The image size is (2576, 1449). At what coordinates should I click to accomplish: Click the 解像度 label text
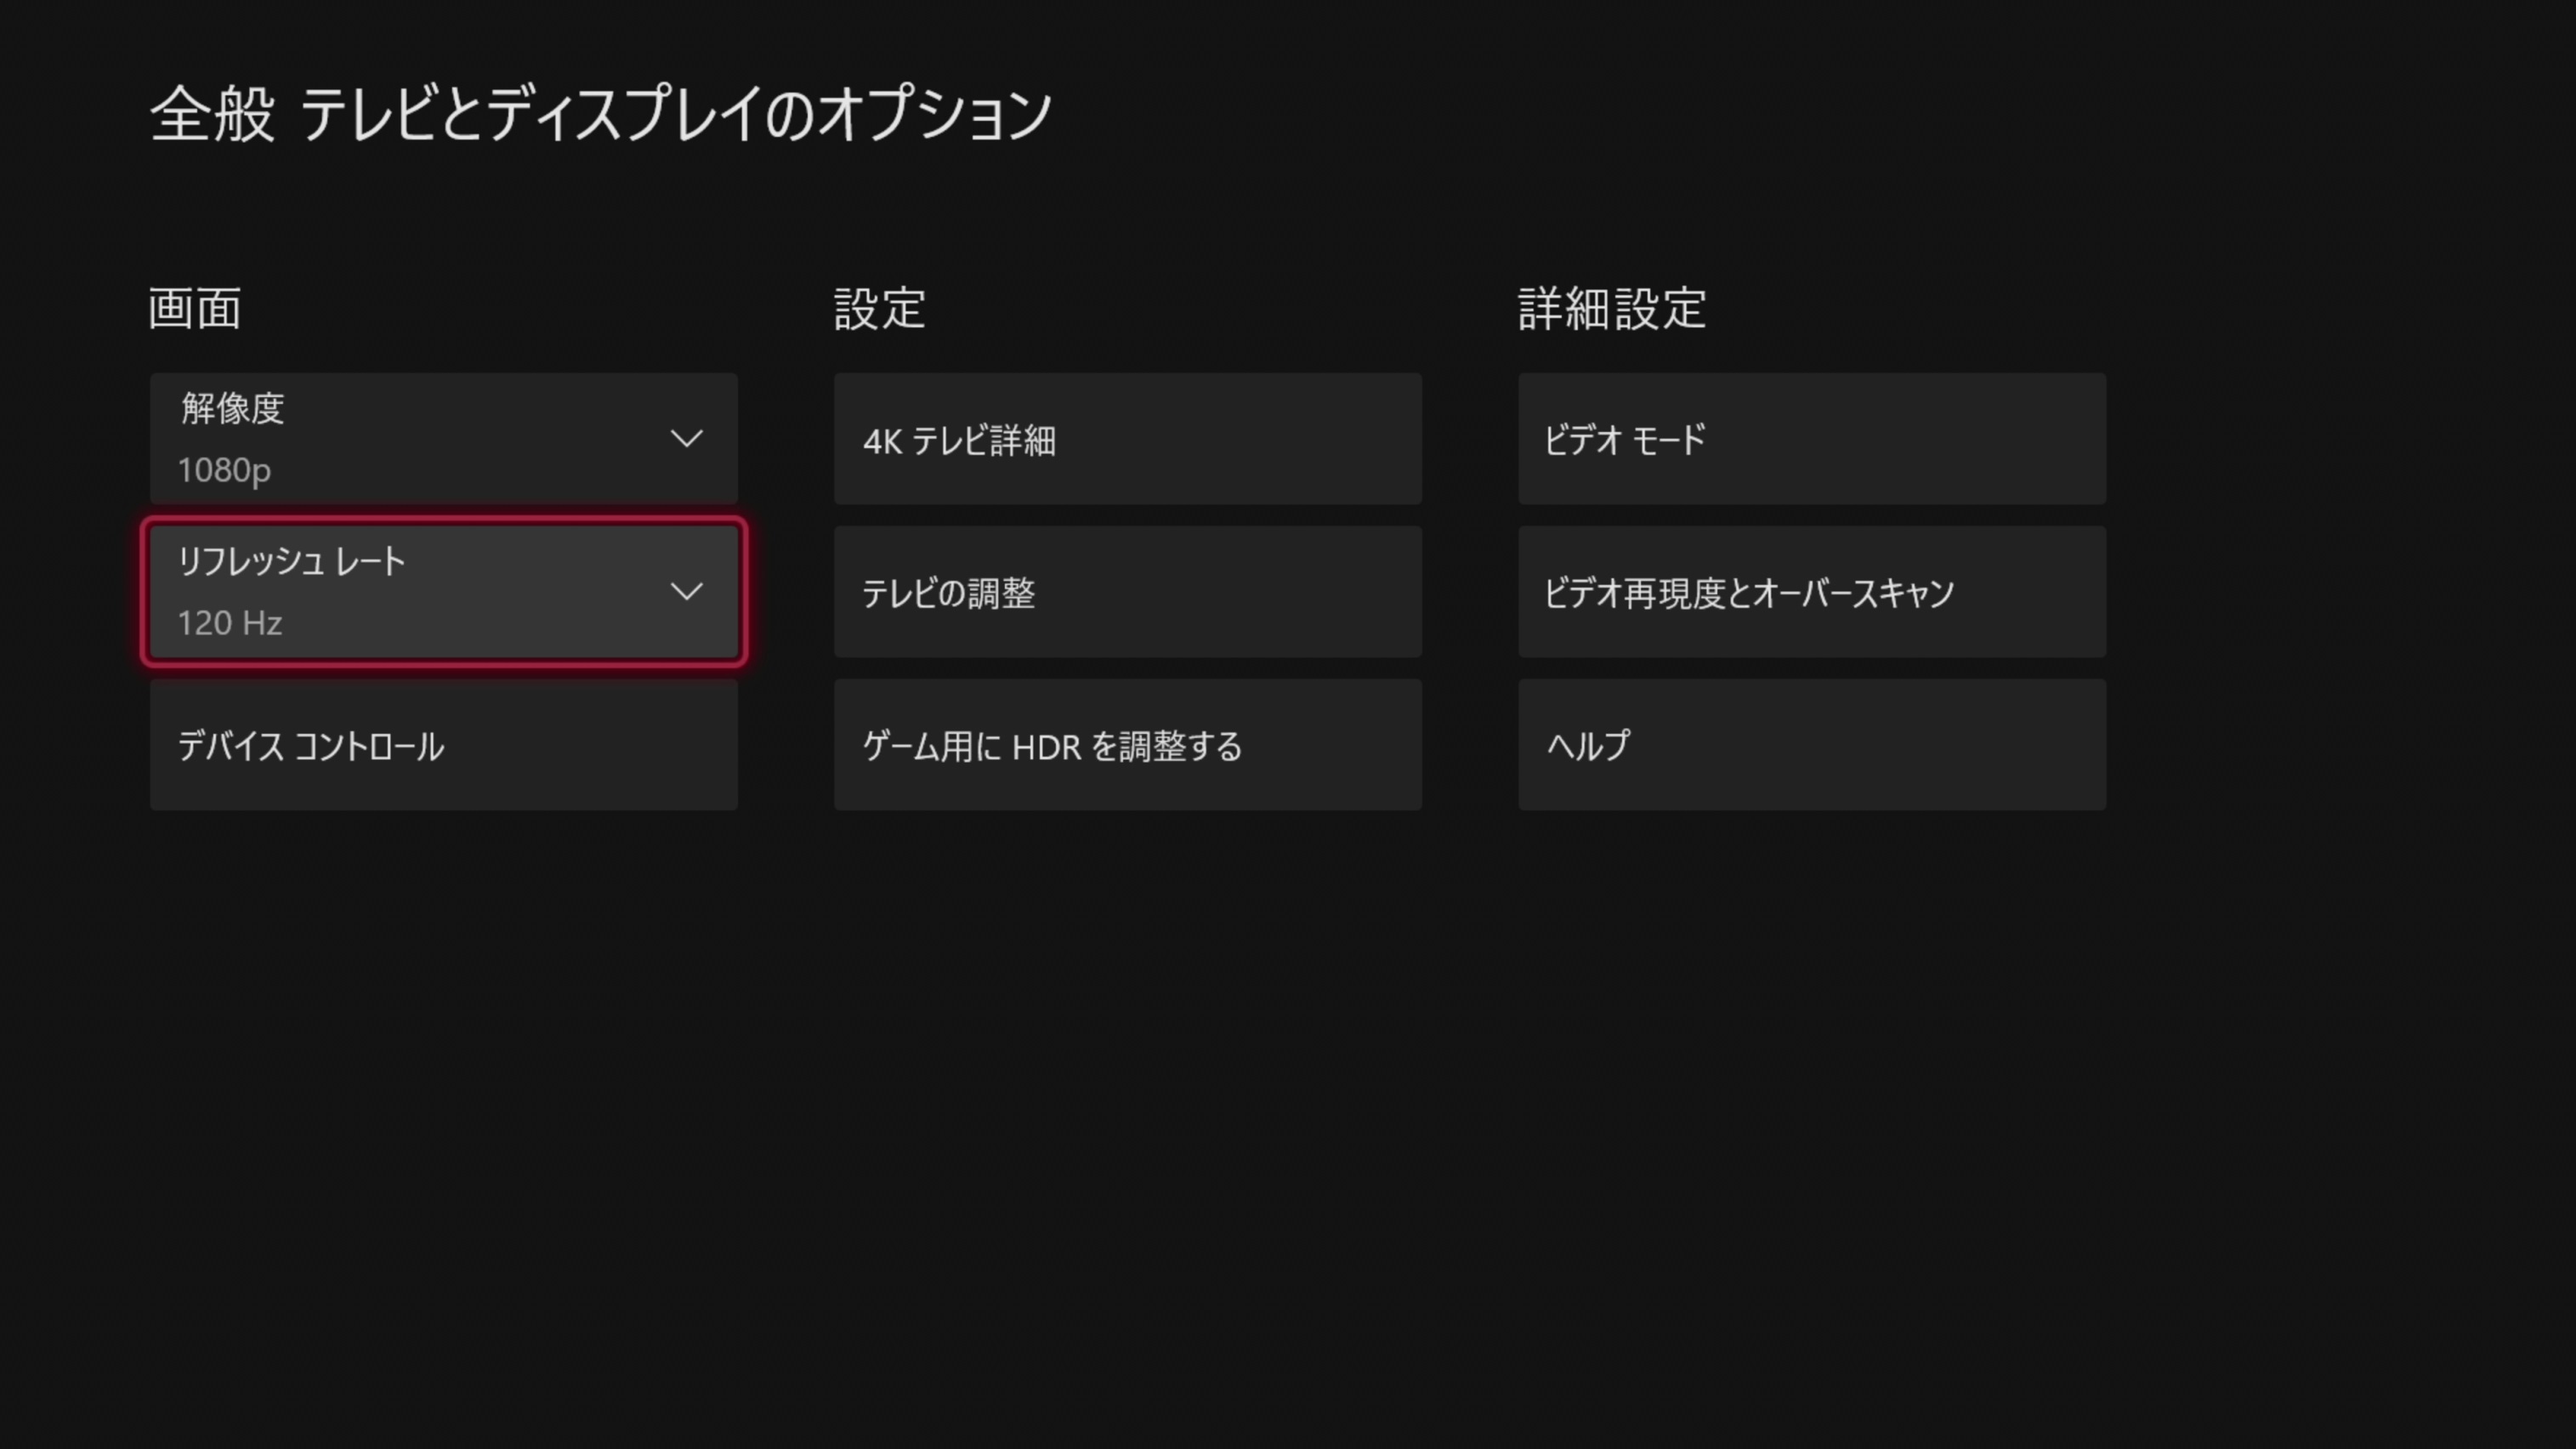tap(232, 408)
